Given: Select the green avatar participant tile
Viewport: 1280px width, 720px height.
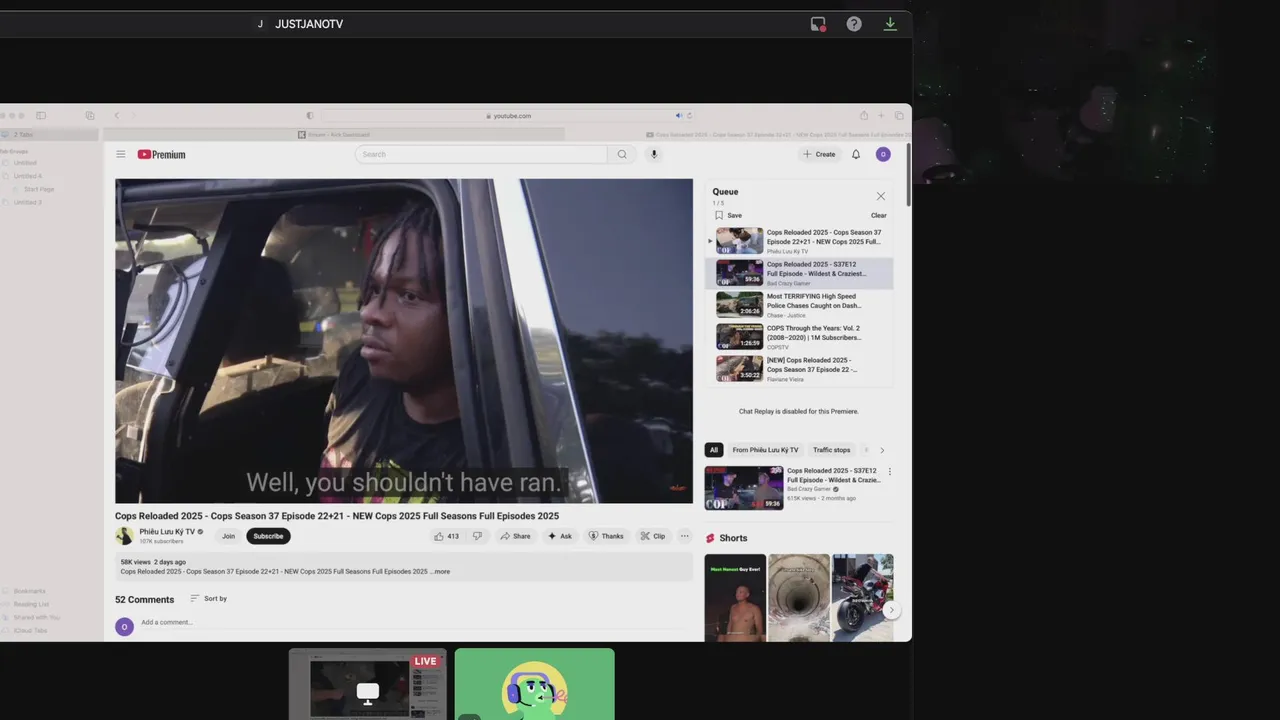Looking at the screenshot, I should pyautogui.click(x=535, y=684).
